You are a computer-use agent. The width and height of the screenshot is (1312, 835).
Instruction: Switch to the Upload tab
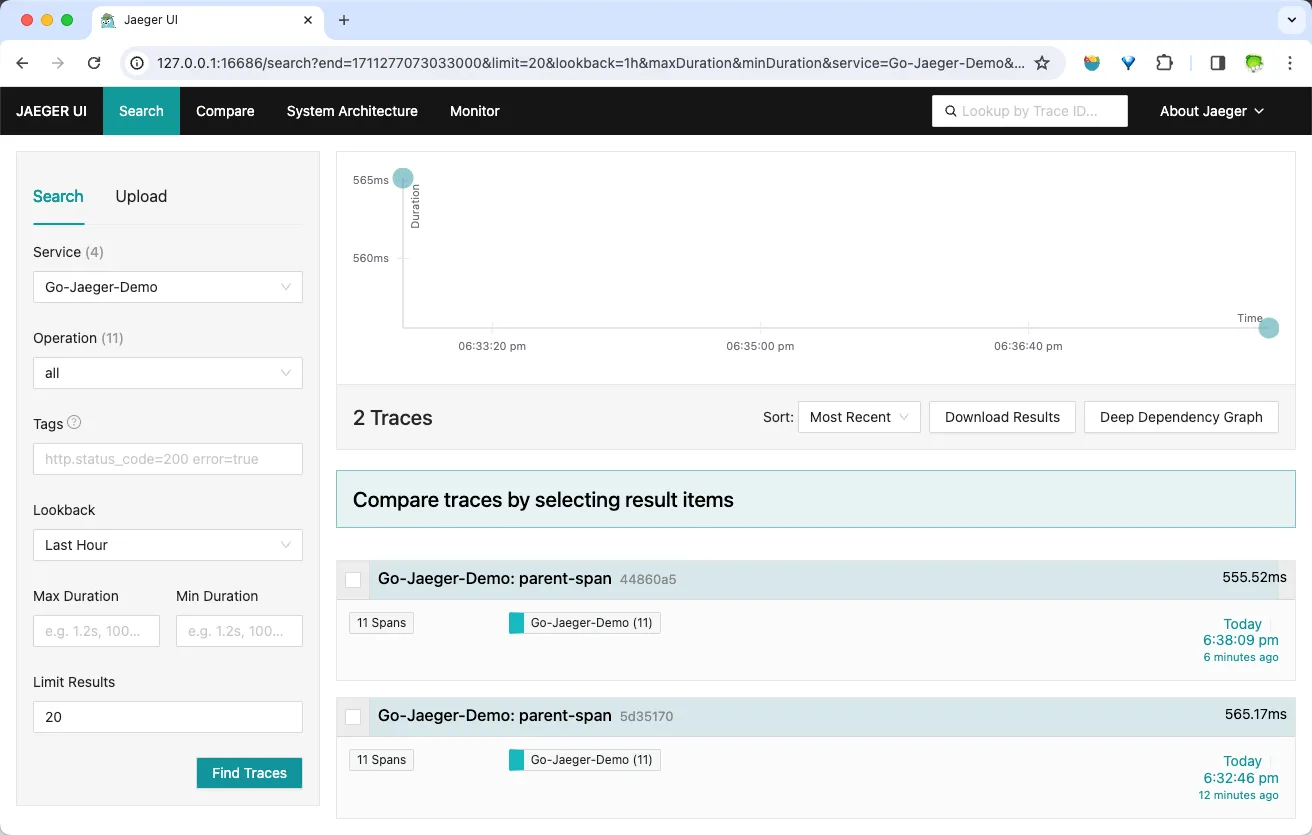coord(141,196)
